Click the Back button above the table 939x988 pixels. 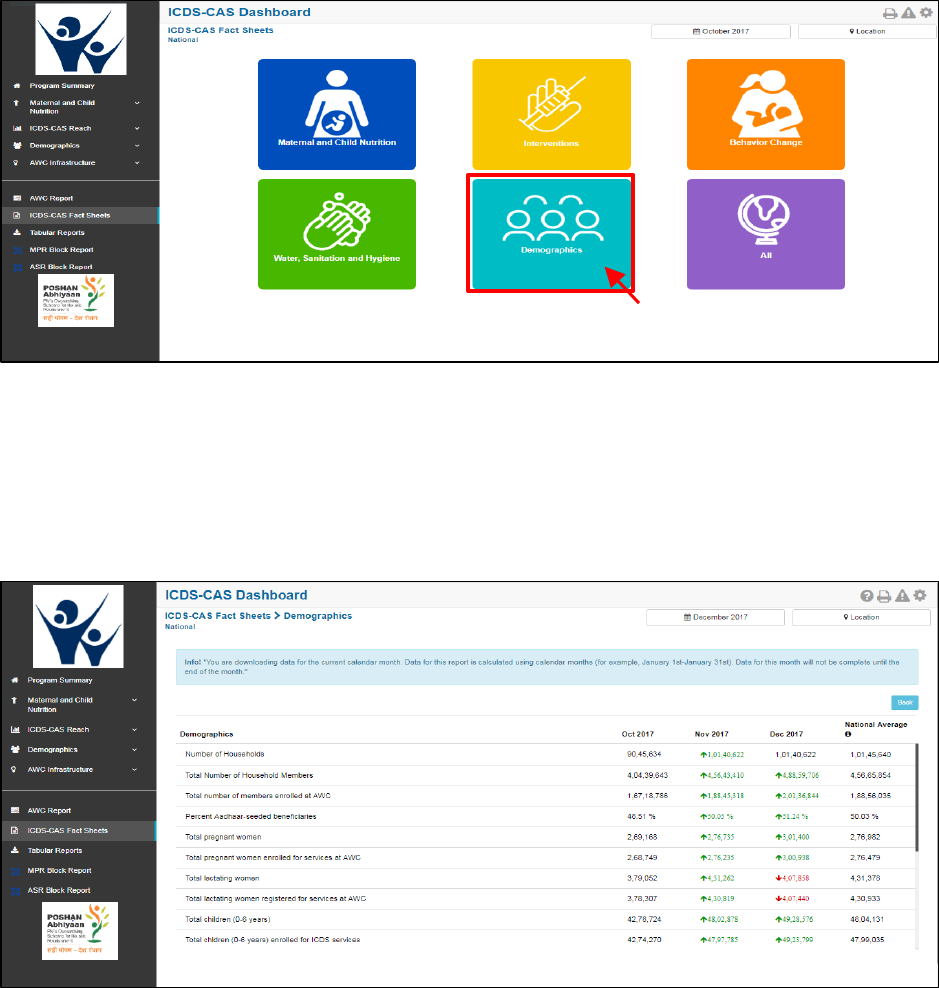pos(905,703)
